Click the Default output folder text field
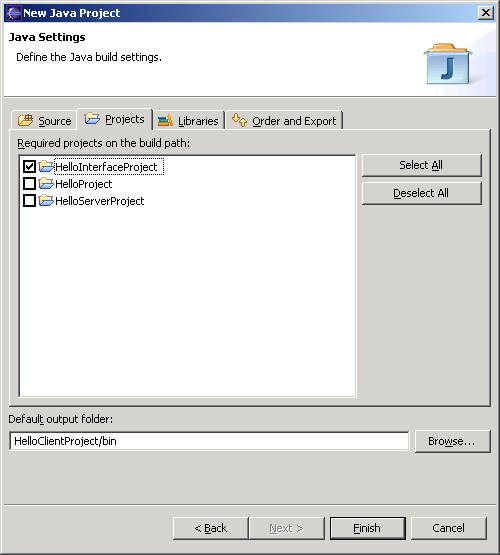Viewport: 500px width, 555px height. [x=209, y=441]
